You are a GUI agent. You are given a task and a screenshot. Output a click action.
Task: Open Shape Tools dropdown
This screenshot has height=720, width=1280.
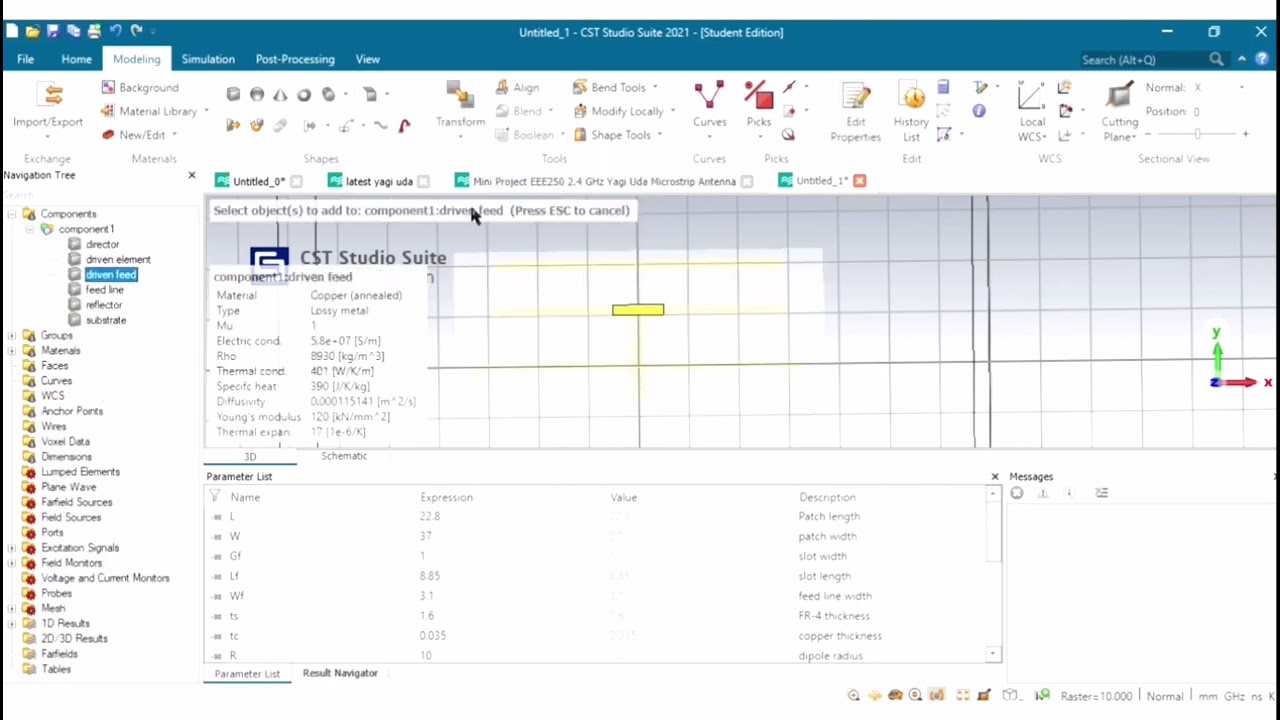[617, 135]
